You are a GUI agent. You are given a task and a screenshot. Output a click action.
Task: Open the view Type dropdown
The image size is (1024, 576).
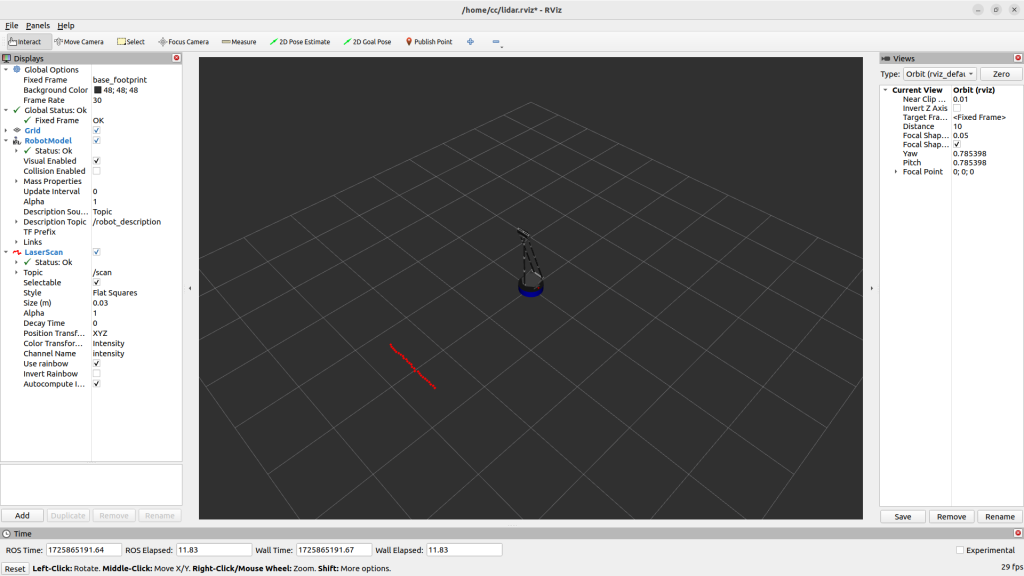[940, 74]
